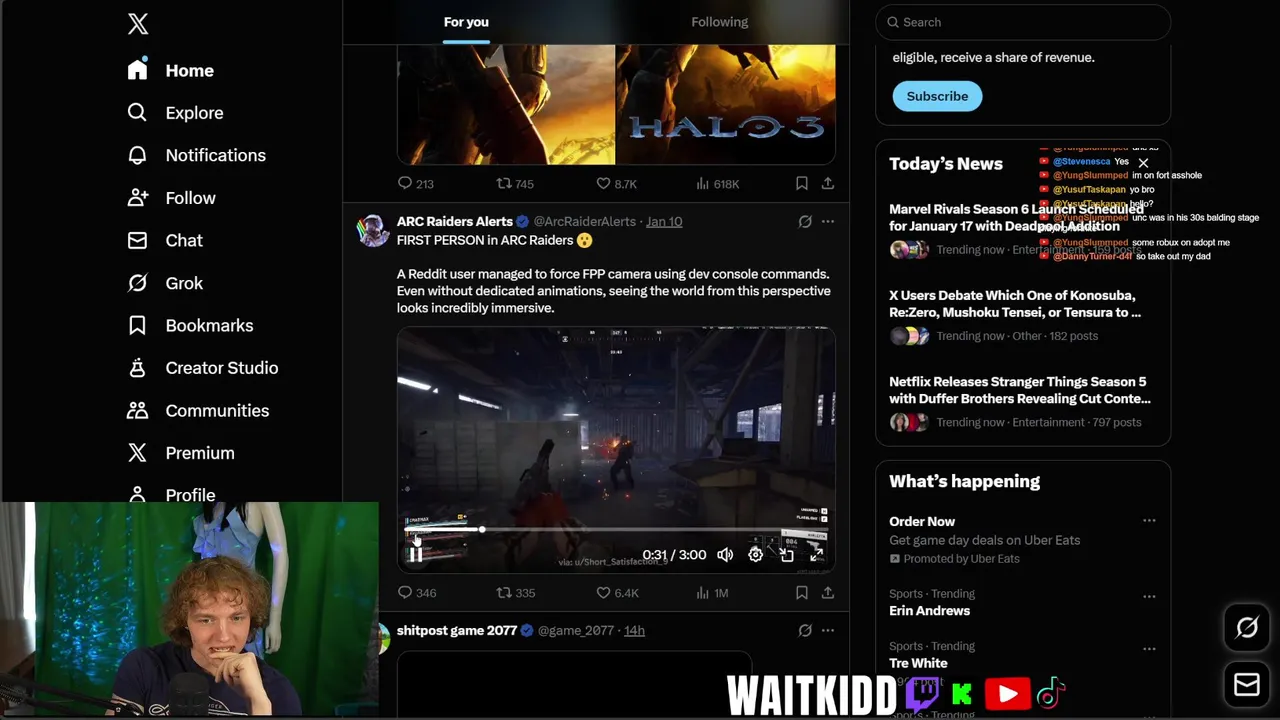Click the What's happening heading
The image size is (1280, 720).
click(964, 481)
